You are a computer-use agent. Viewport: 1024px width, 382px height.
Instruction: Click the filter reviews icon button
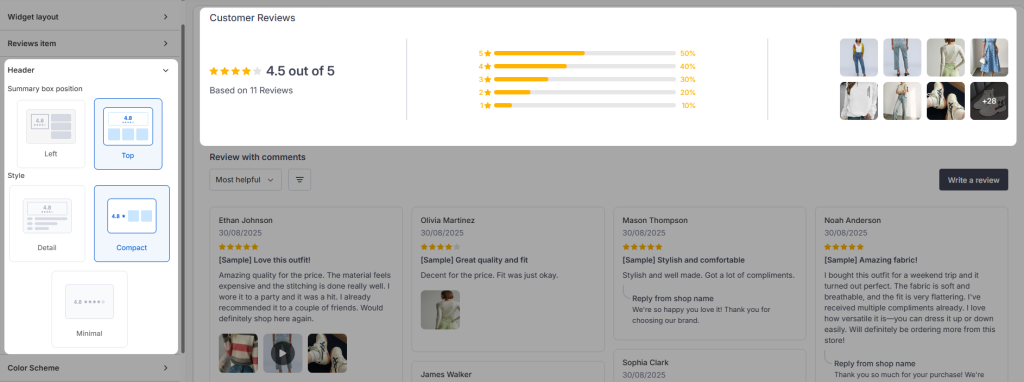(300, 180)
